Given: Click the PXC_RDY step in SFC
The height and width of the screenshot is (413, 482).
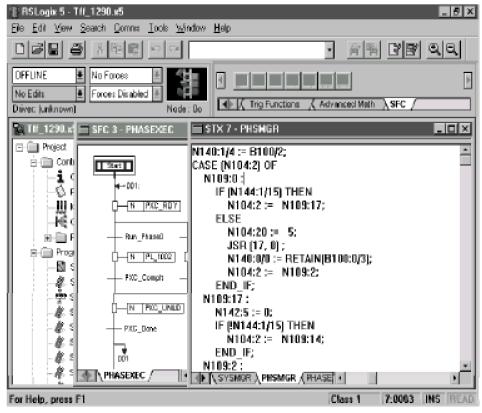Looking at the screenshot, I should coord(154,206).
